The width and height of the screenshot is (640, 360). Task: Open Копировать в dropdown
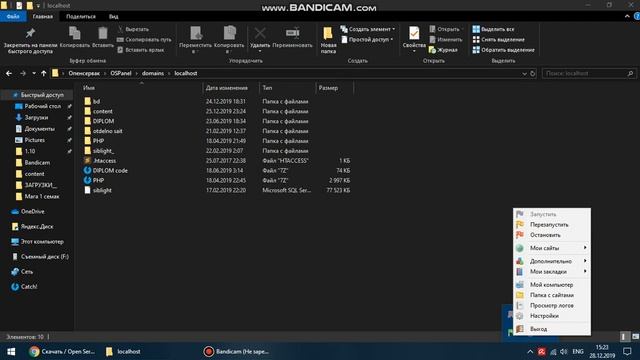point(229,40)
